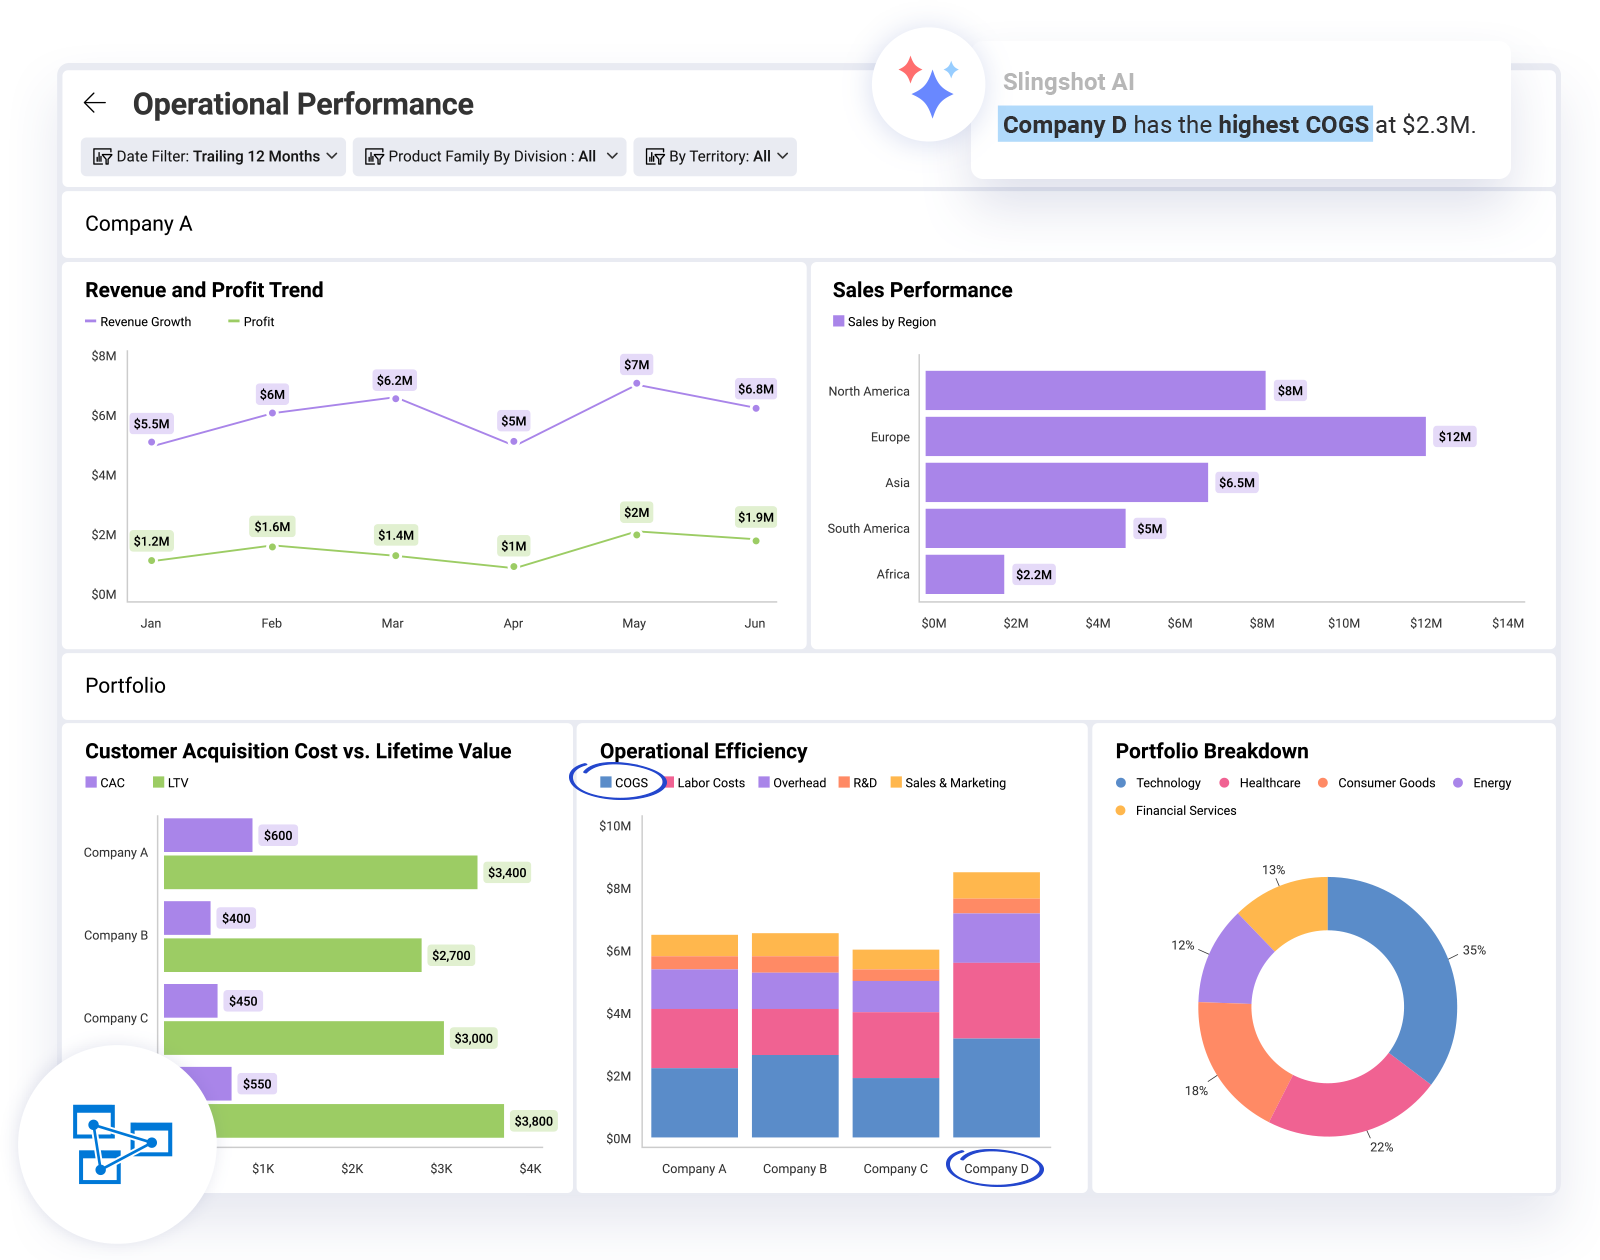
Task: Toggle the LTV legend item
Action: pos(170,783)
